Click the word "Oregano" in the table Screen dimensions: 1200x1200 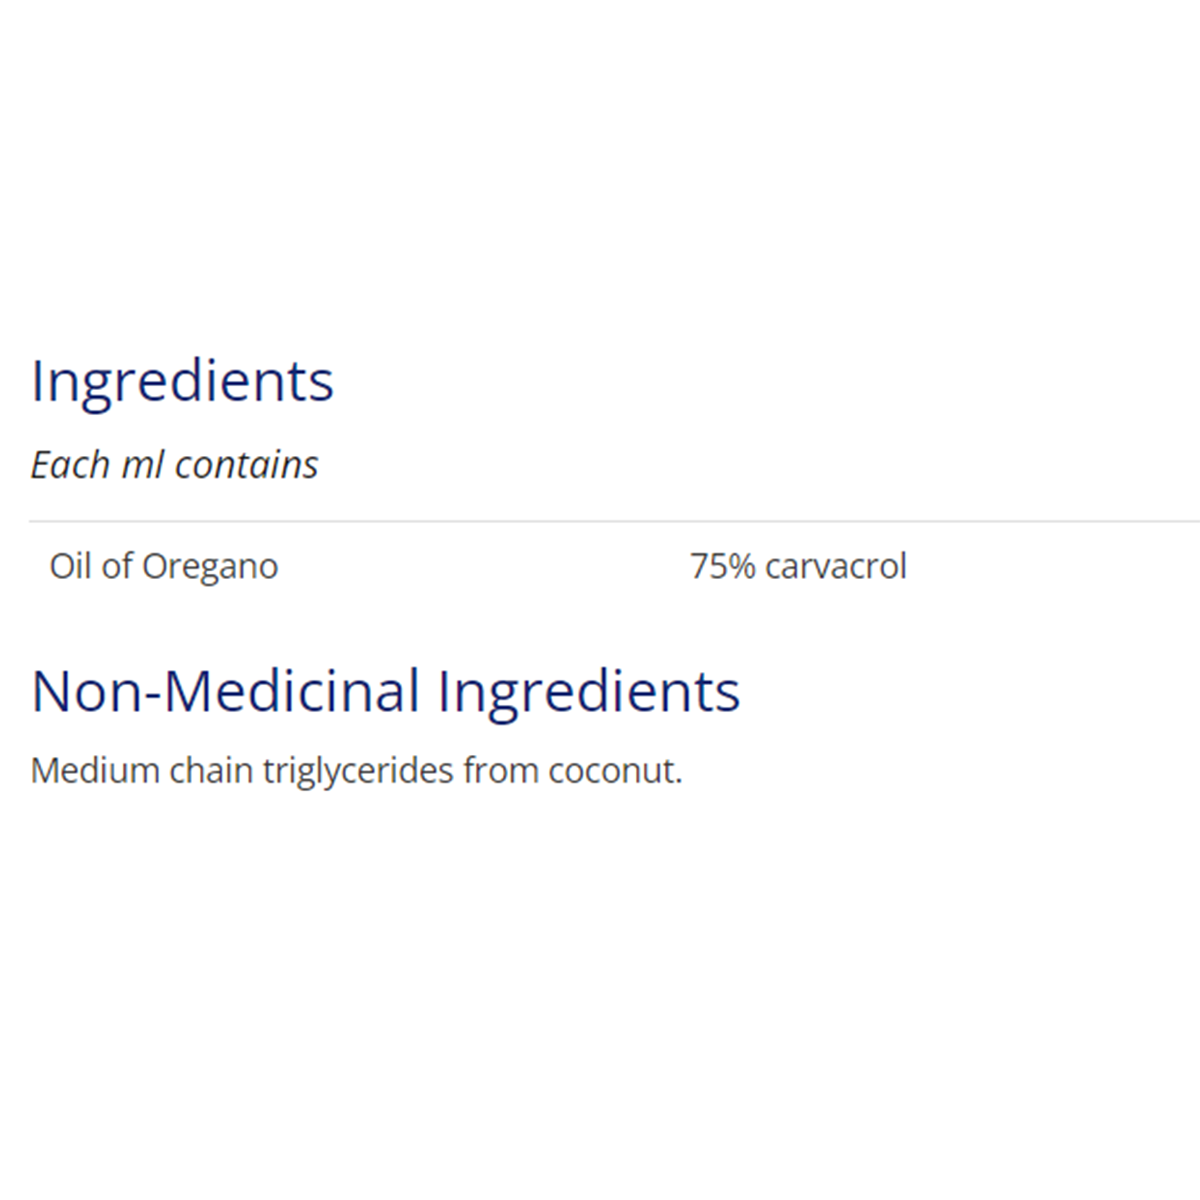click(x=210, y=567)
